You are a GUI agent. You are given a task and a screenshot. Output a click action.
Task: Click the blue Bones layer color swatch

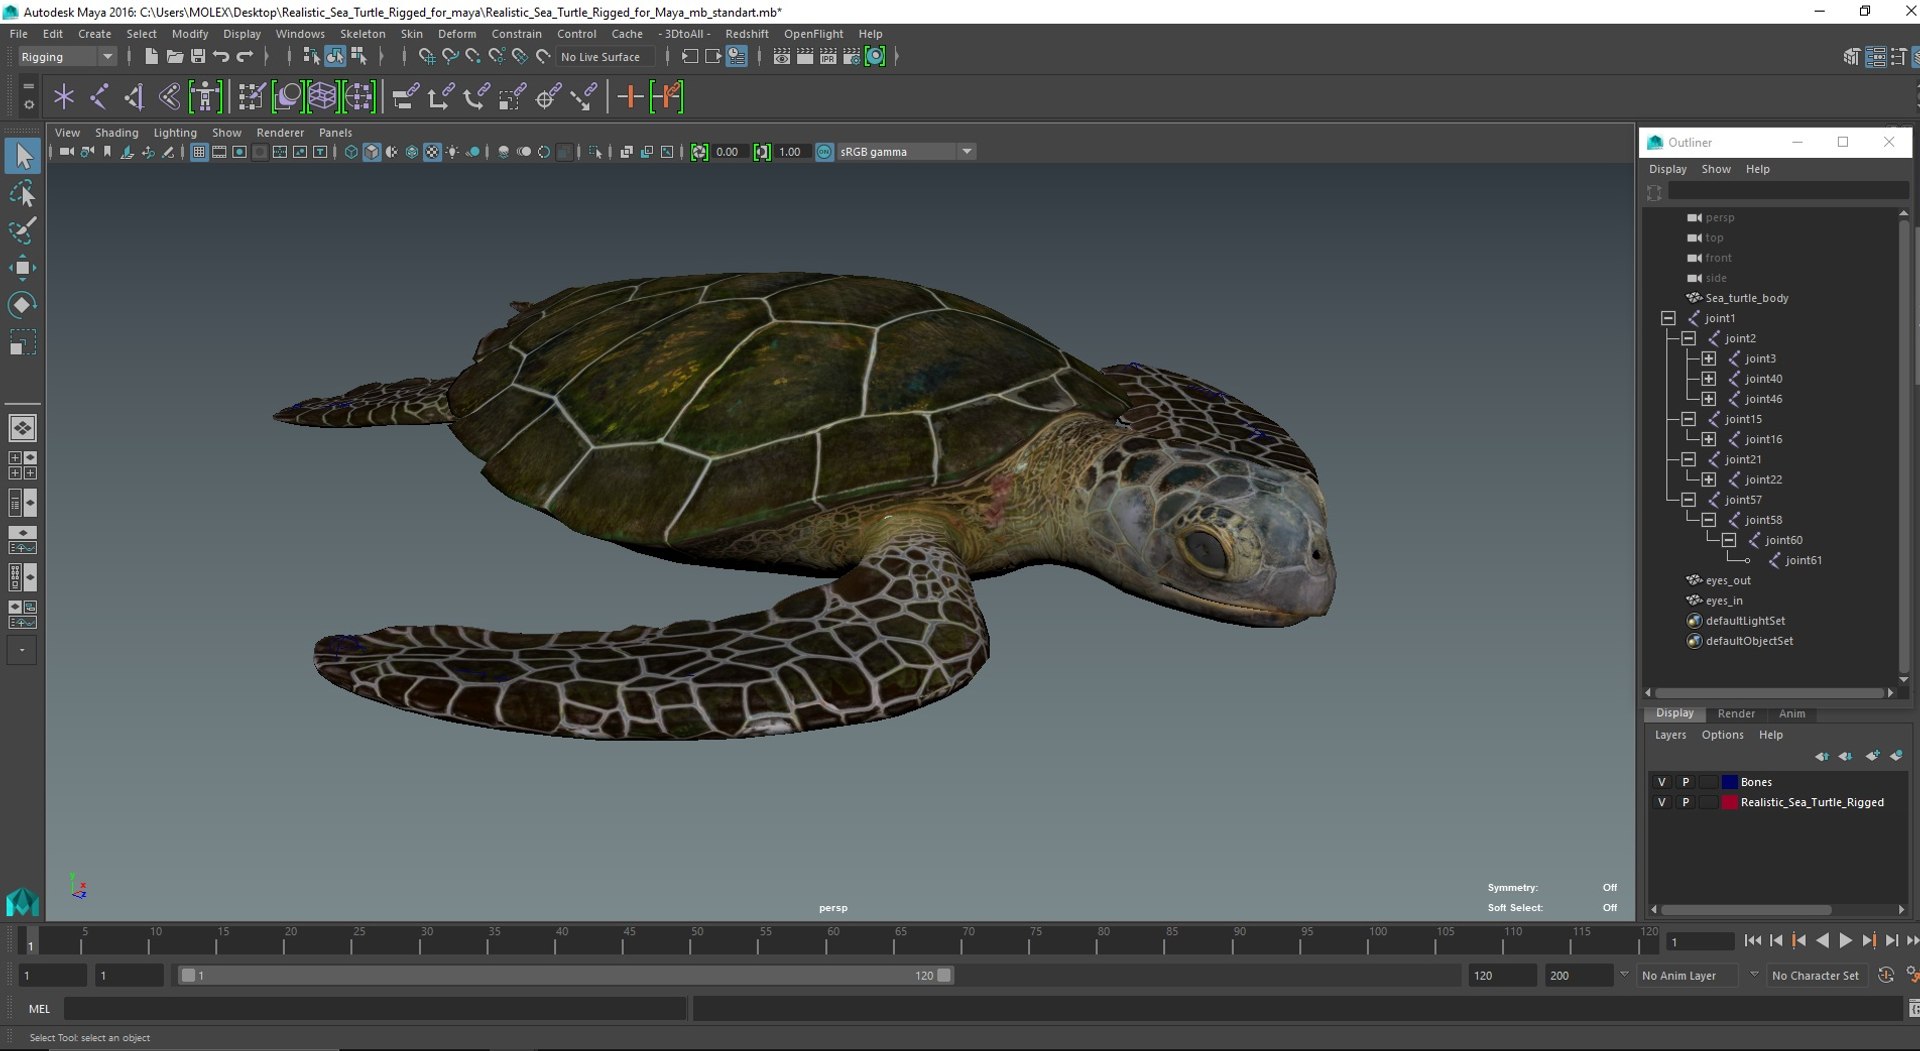[1729, 782]
